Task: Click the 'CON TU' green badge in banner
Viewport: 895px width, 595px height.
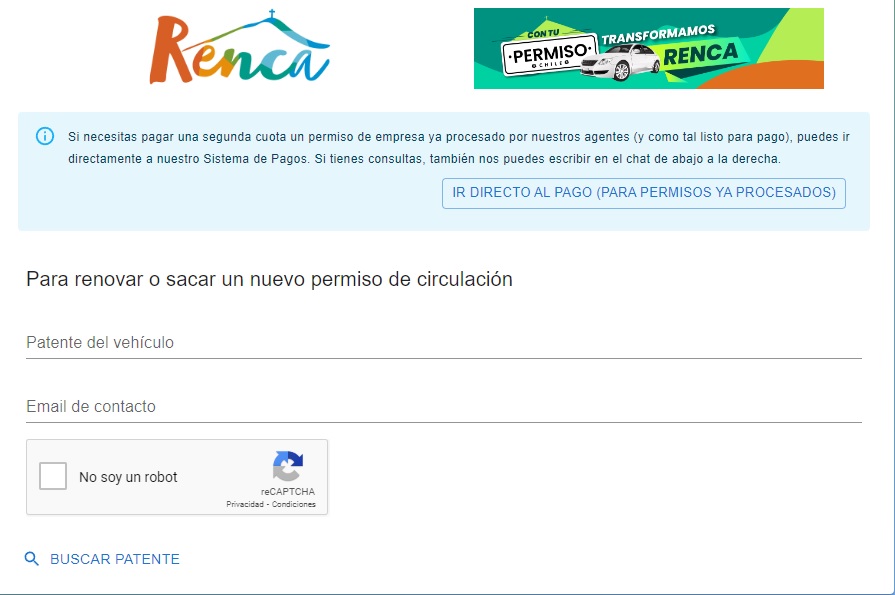Action: 541,32
